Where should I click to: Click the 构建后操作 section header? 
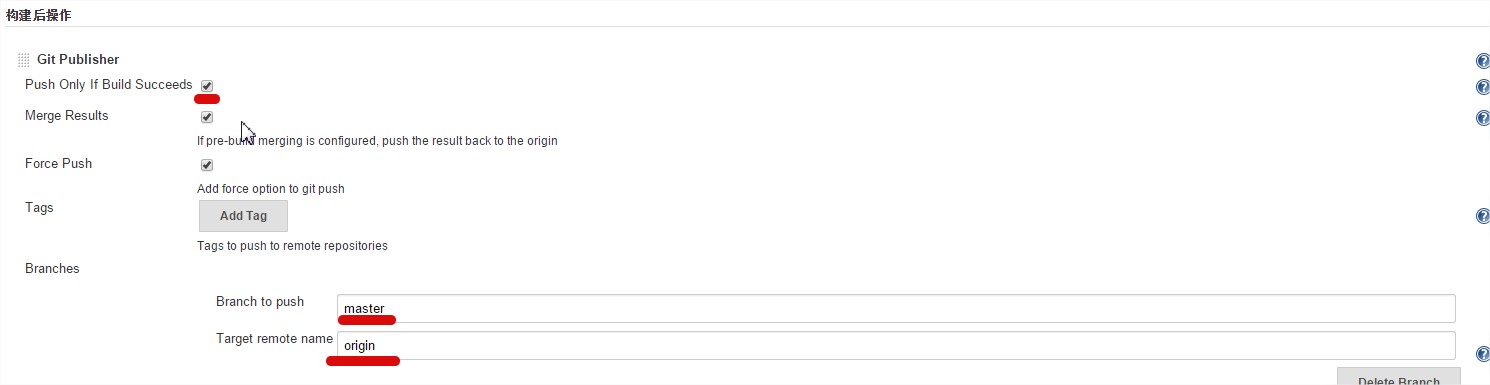pyautogui.click(x=38, y=15)
